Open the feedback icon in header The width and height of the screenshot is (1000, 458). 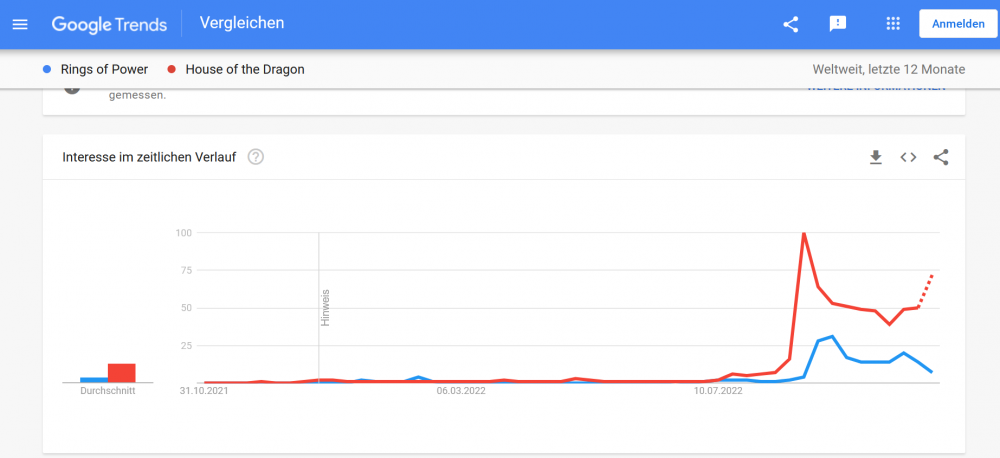tap(838, 24)
